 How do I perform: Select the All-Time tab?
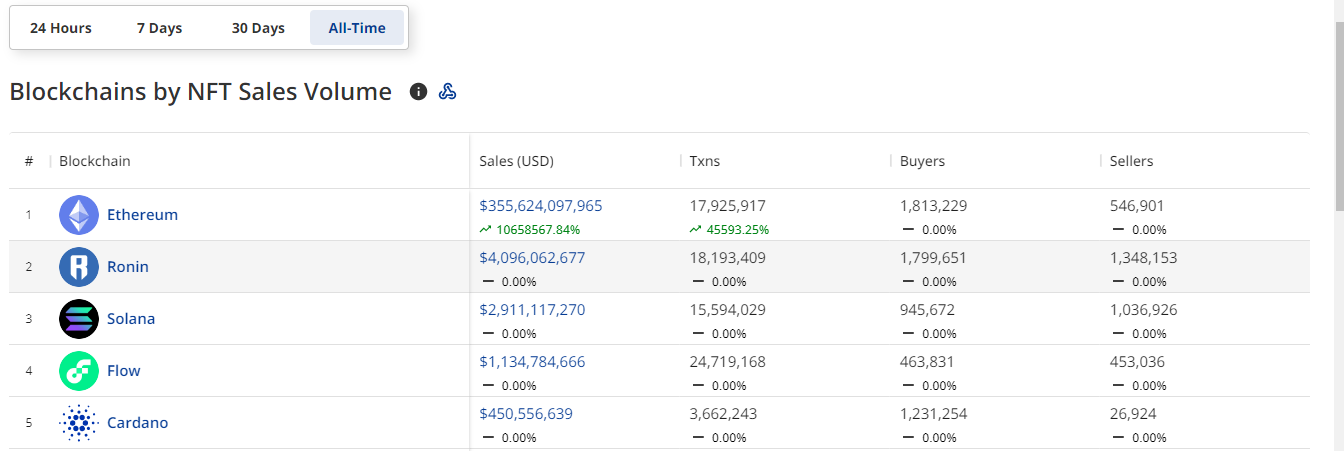point(357,28)
